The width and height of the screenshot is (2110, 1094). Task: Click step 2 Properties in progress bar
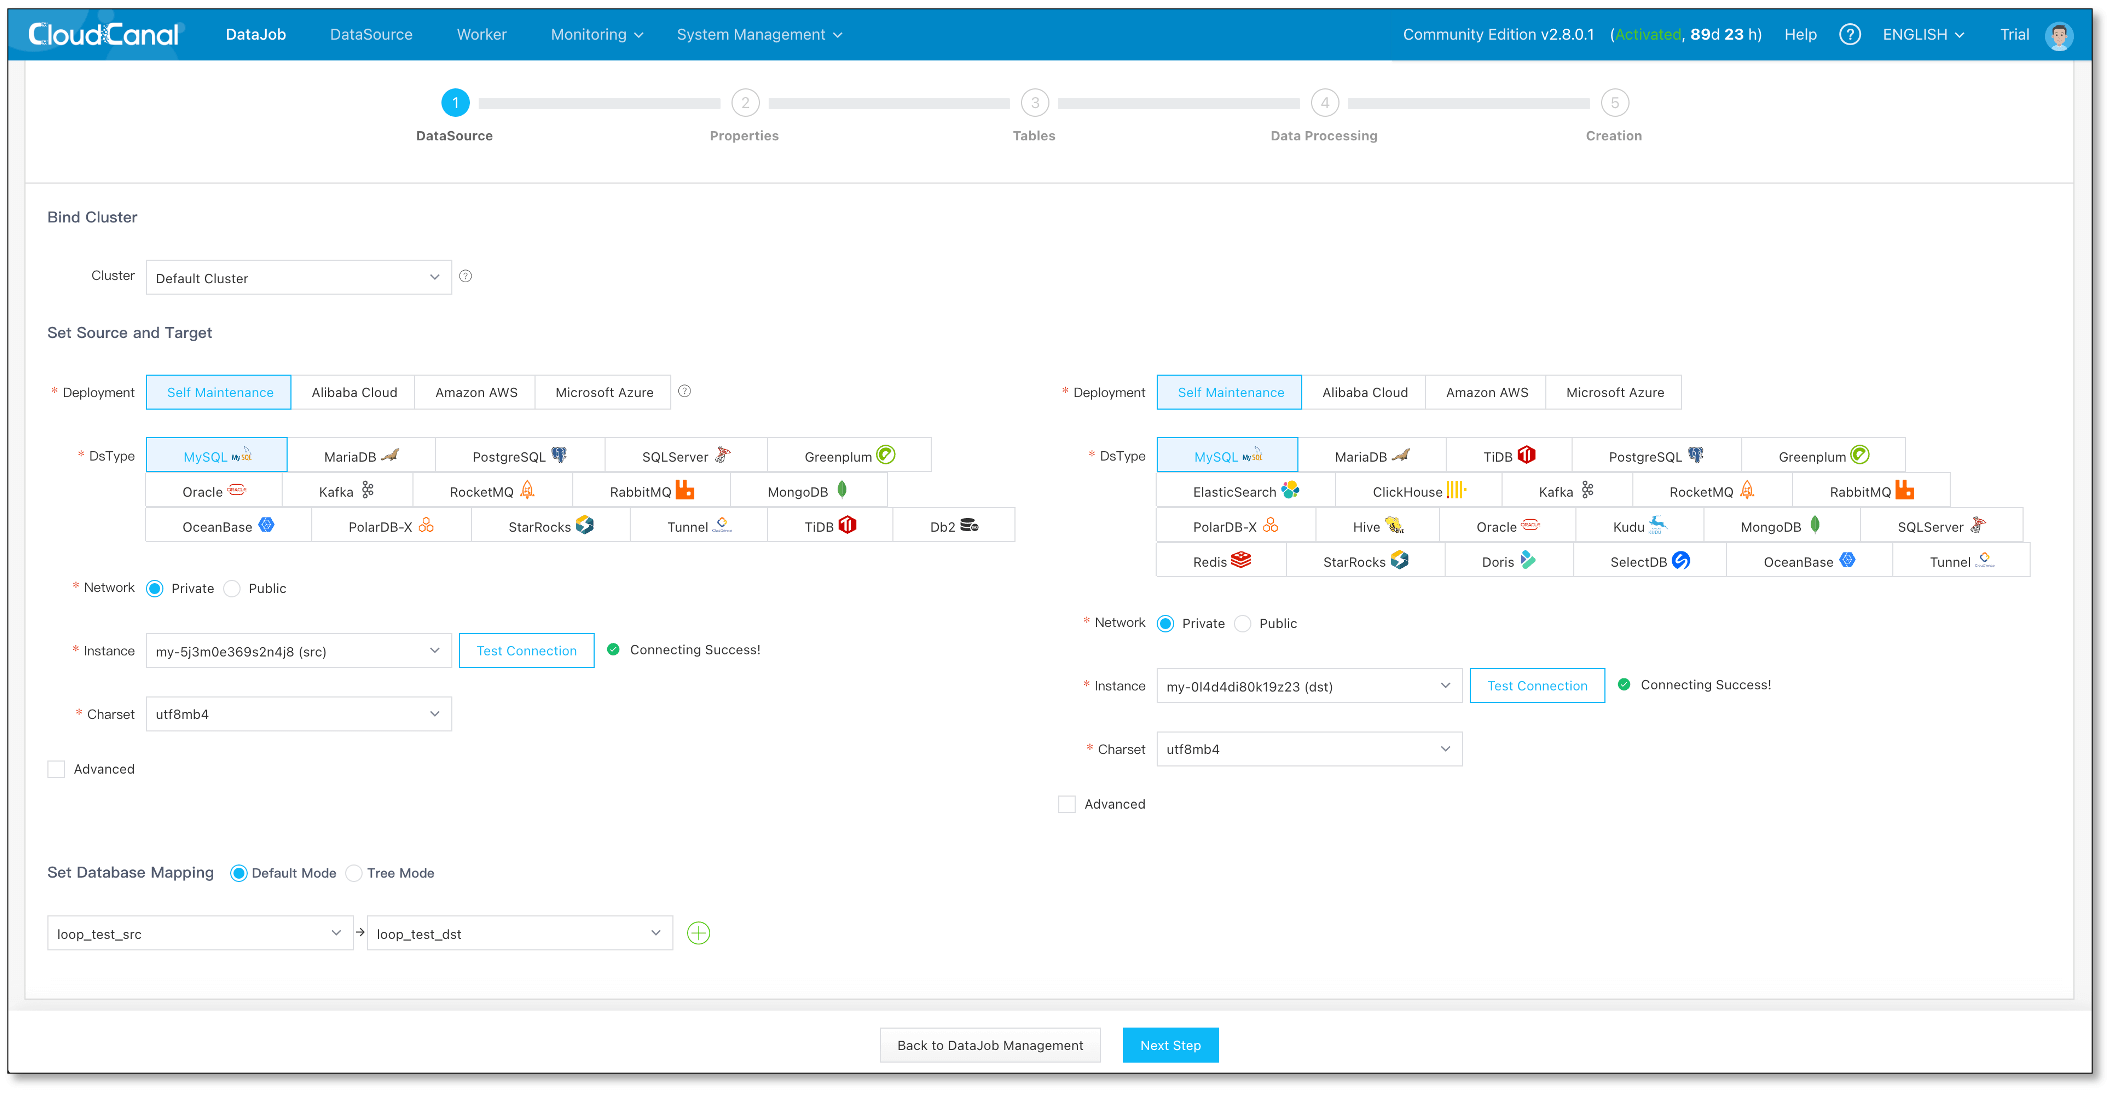pyautogui.click(x=745, y=103)
